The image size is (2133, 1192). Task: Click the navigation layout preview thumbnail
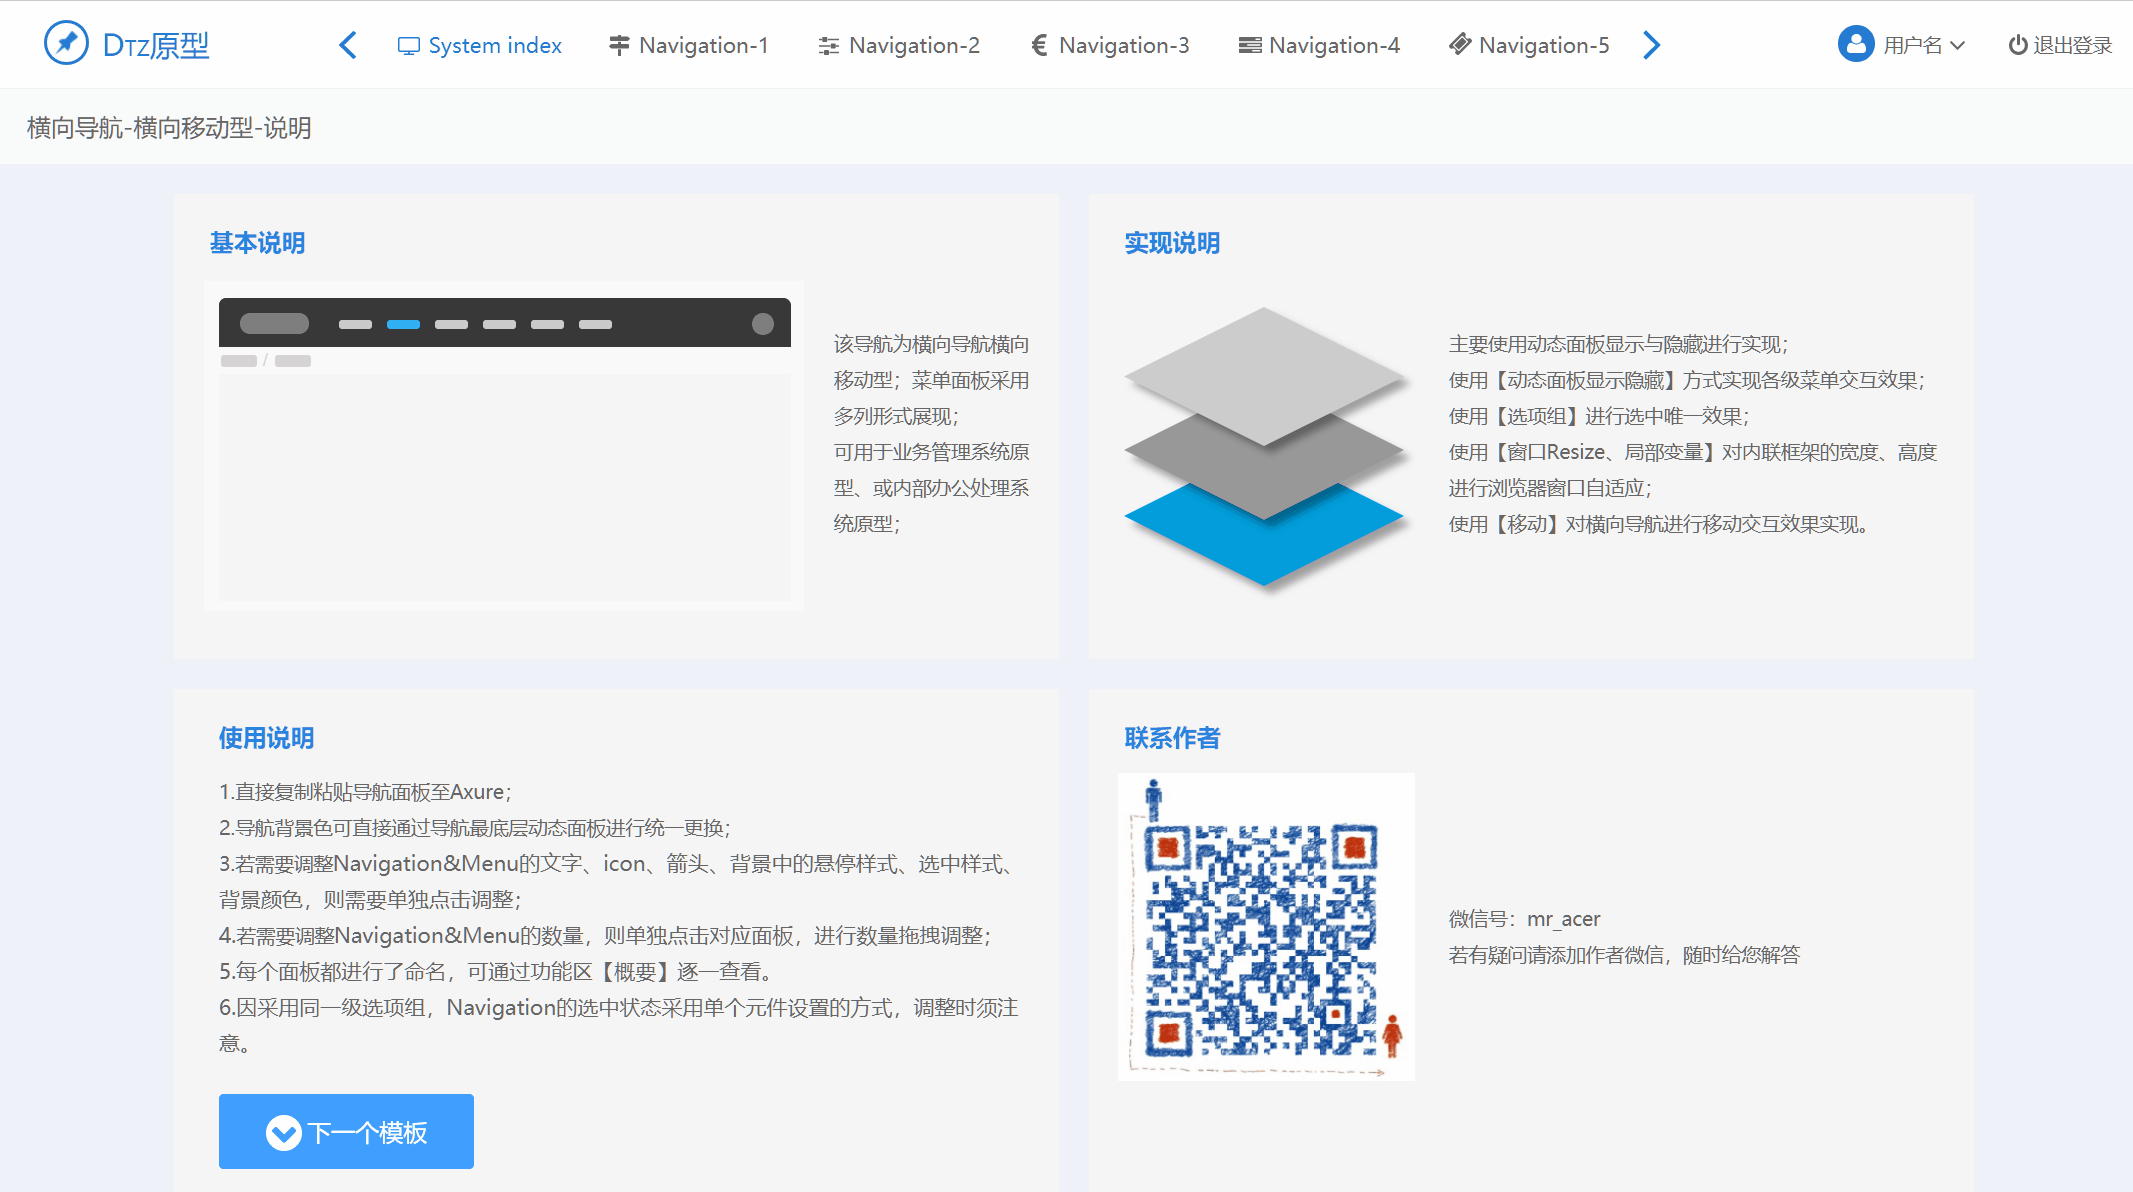tap(504, 446)
